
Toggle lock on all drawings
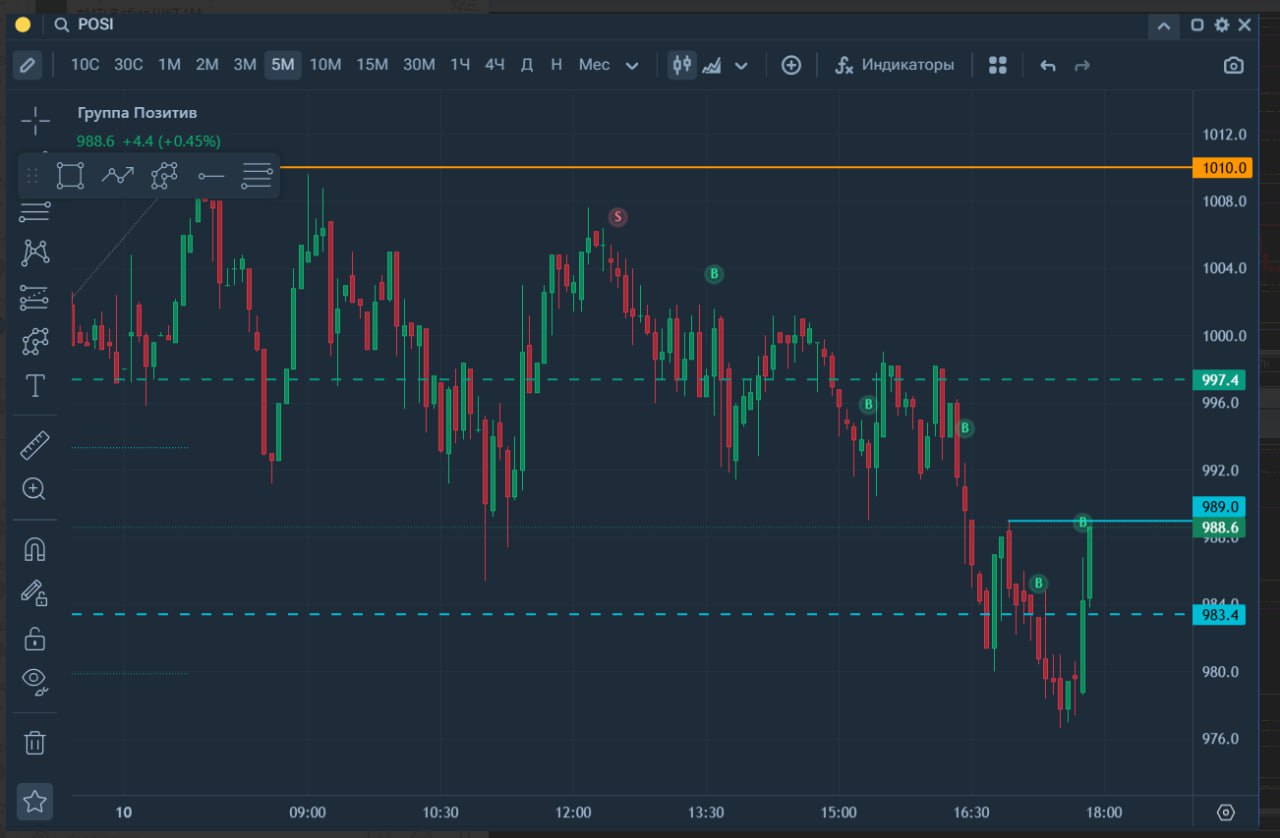coord(35,637)
